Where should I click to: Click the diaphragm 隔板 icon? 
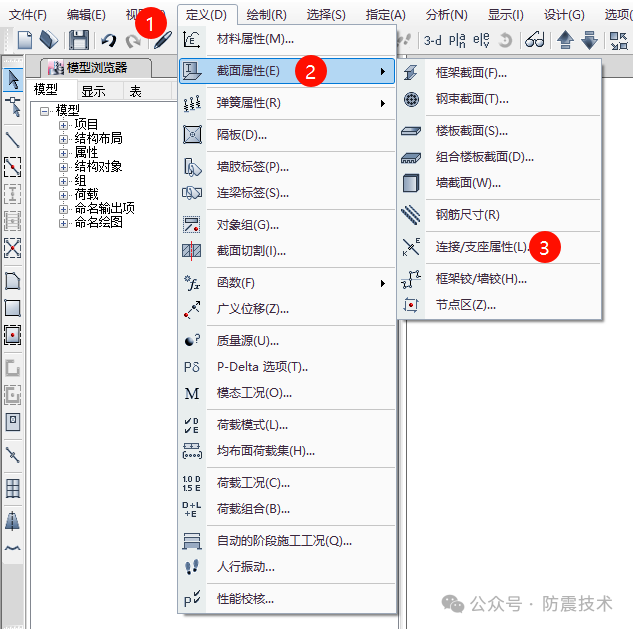192,134
